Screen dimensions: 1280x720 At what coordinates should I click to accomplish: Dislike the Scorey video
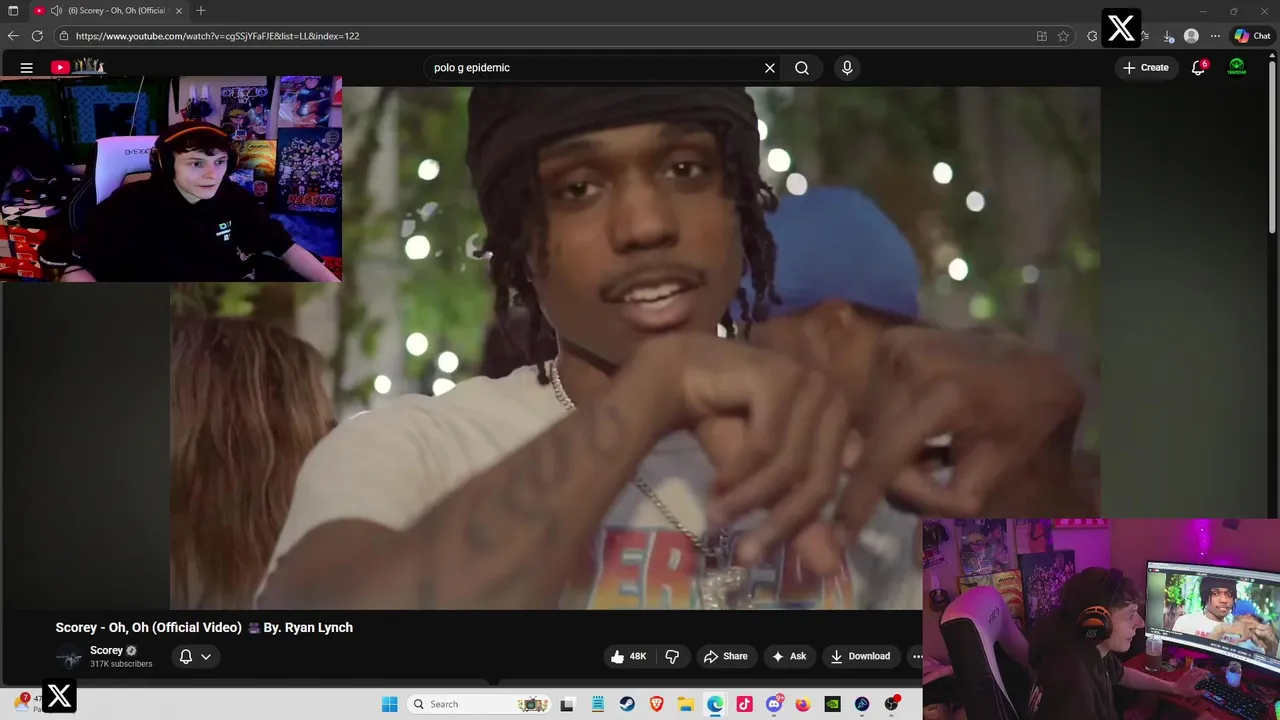tap(672, 657)
